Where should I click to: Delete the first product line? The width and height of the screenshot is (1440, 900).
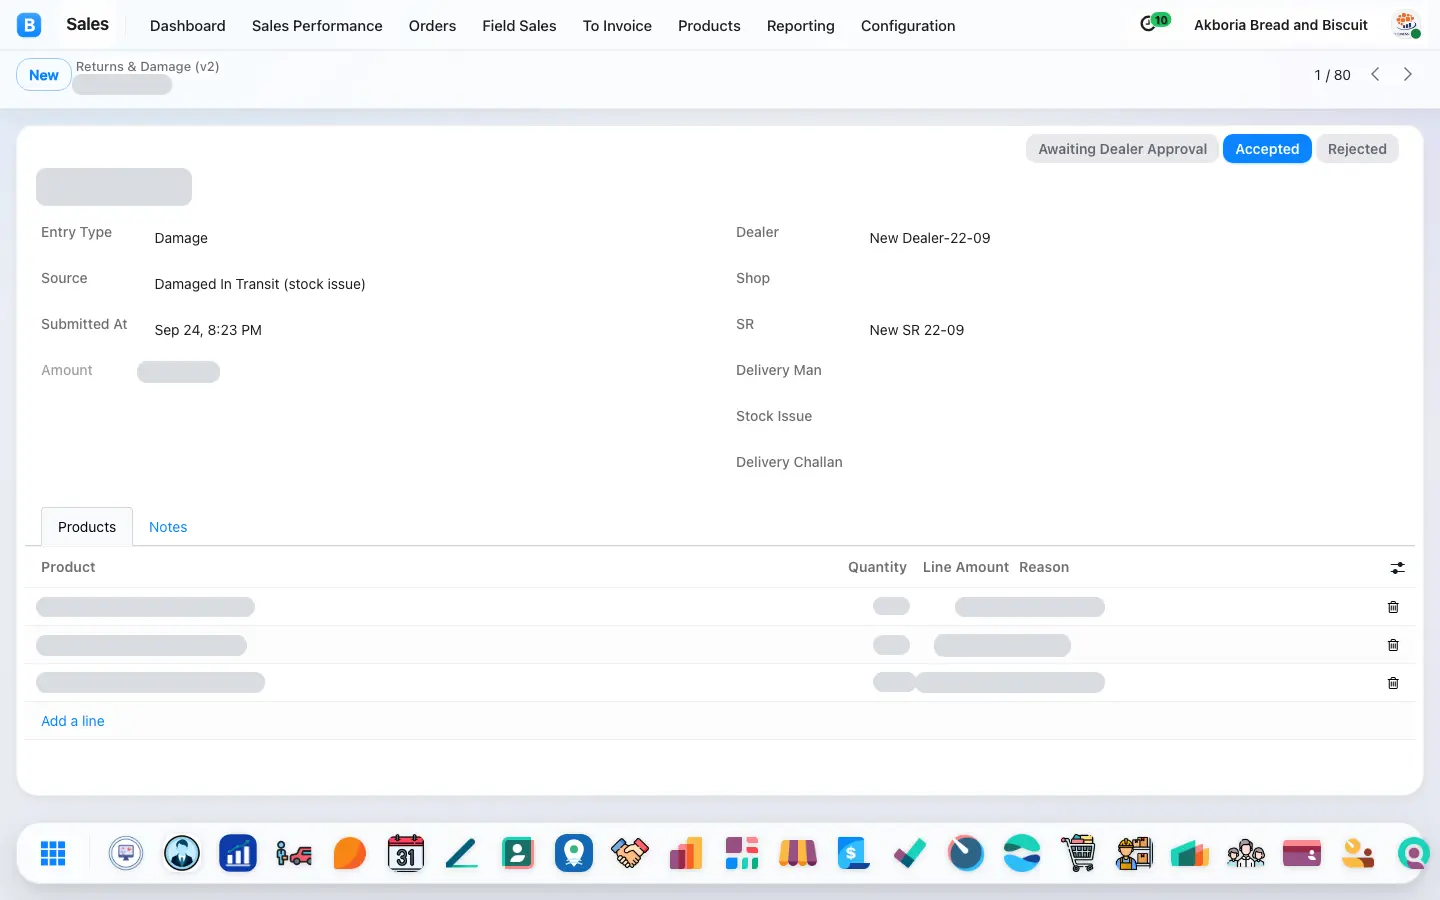pyautogui.click(x=1393, y=607)
